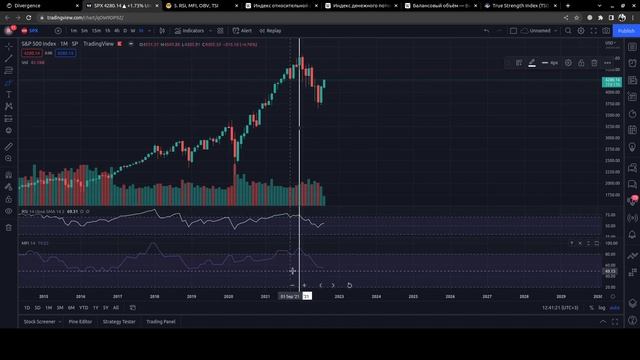
Task: Create an Alert
Action: pyautogui.click(x=242, y=31)
